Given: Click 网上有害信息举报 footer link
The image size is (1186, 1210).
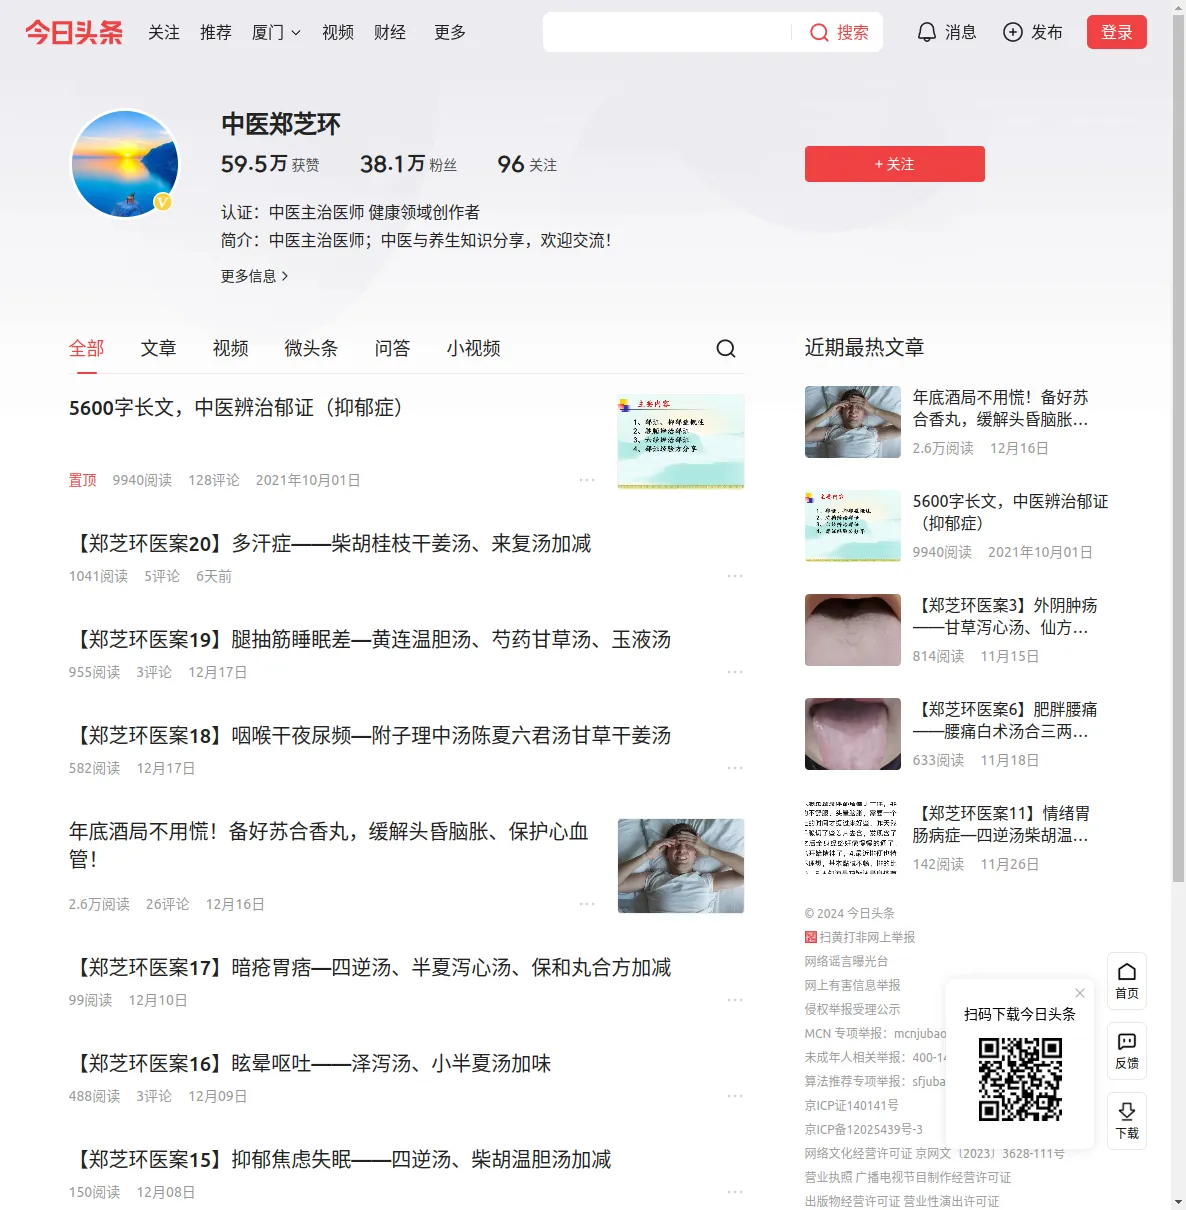Looking at the screenshot, I should coord(852,985).
